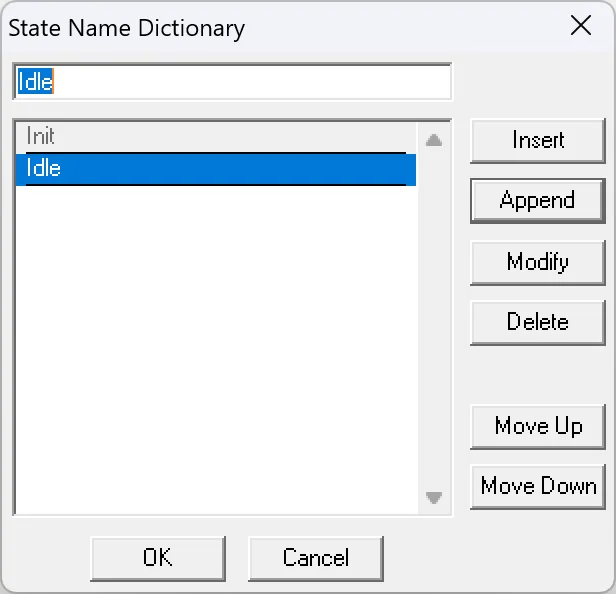Viewport: 616px width, 594px height.
Task: Click Modify to update the state name
Action: [x=537, y=263]
